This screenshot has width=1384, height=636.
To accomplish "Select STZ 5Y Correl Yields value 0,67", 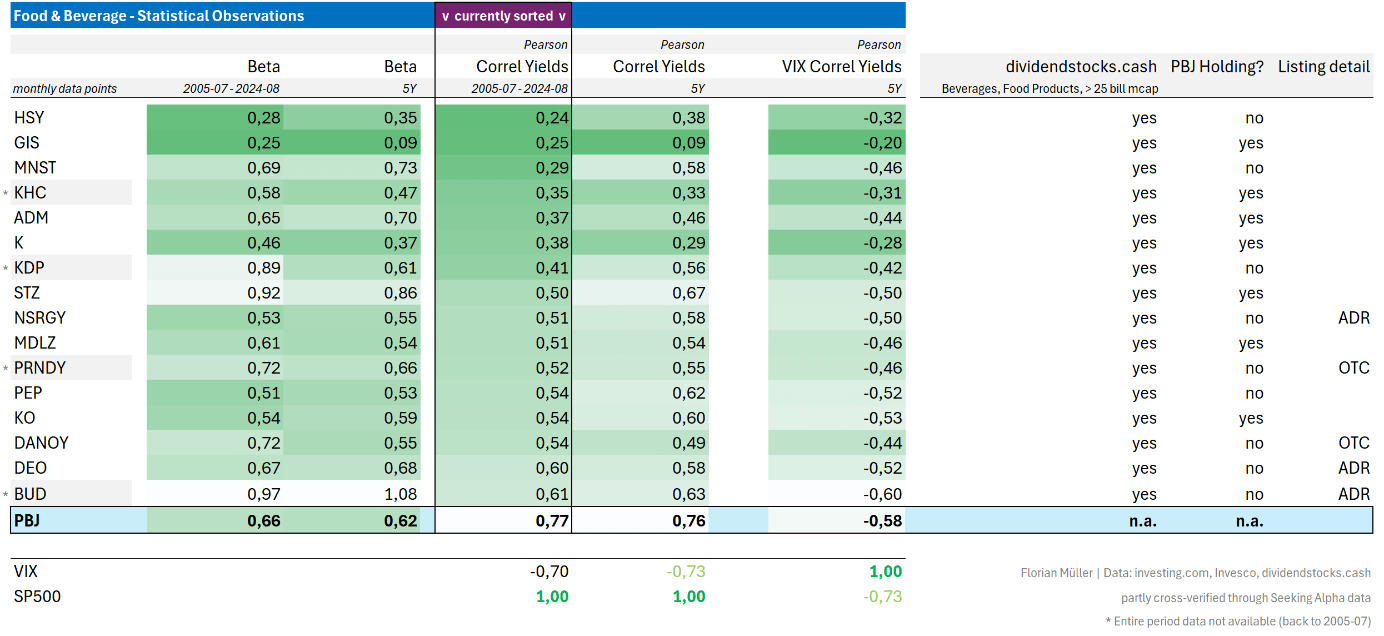I will (x=688, y=293).
